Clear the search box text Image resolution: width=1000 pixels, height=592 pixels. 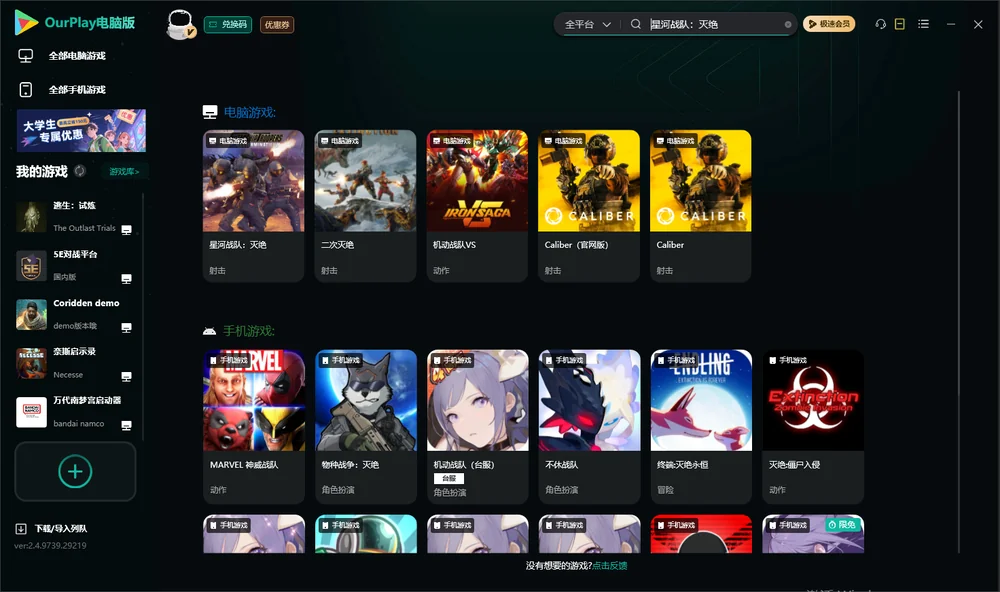[x=788, y=25]
